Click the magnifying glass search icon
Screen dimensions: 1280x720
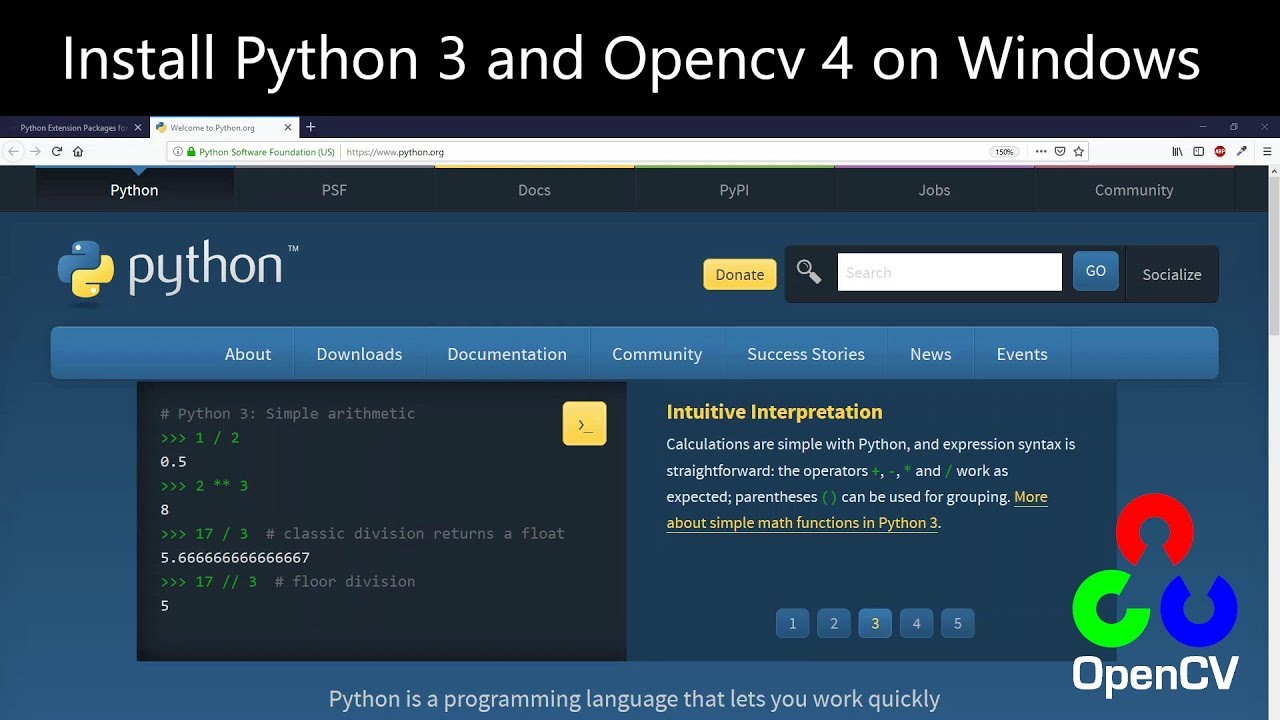(x=808, y=272)
